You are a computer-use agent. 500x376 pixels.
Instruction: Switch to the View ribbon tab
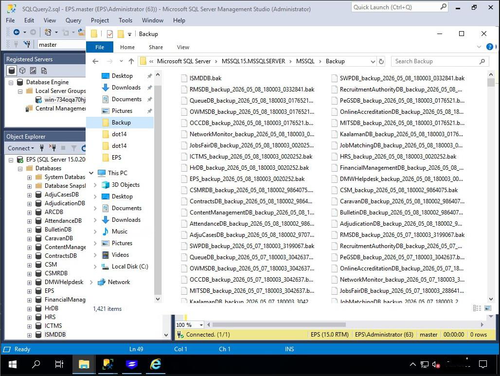(183, 47)
